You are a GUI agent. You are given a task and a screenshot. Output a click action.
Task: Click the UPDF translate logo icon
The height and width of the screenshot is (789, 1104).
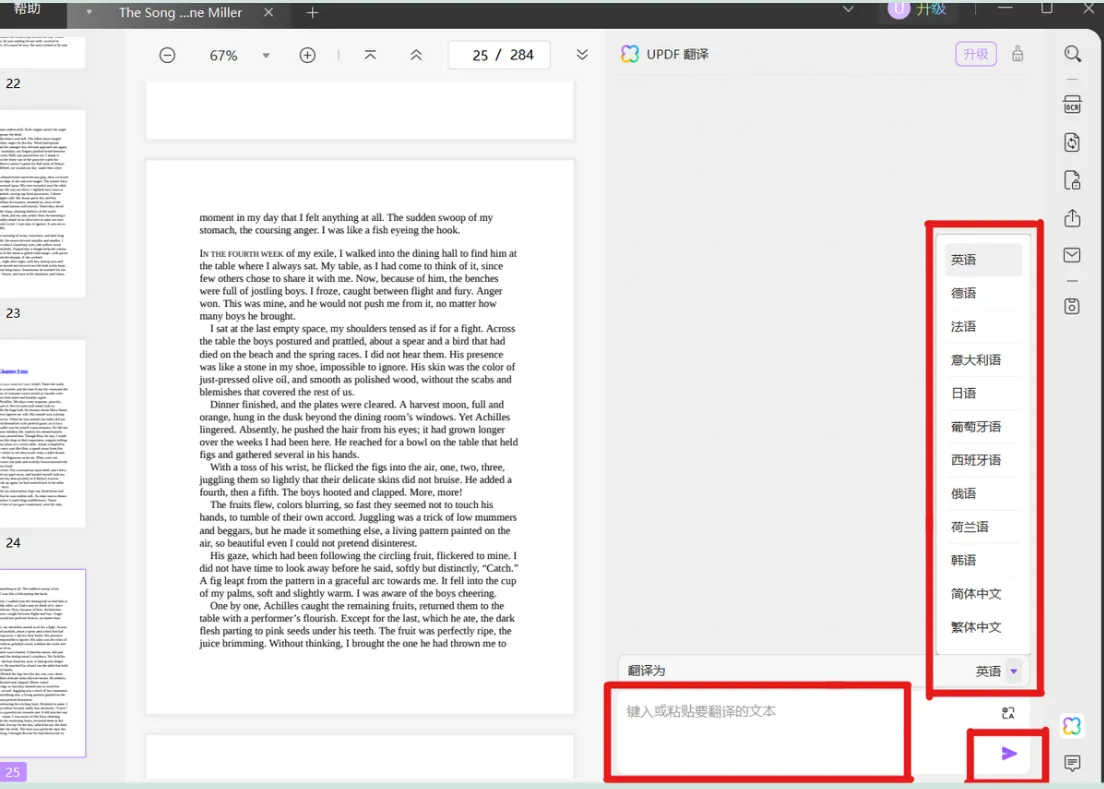pyautogui.click(x=629, y=54)
